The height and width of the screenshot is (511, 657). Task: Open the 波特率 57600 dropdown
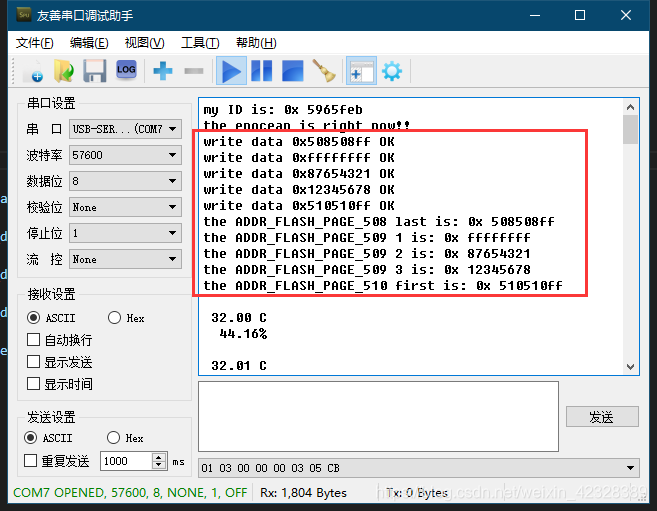[125, 155]
